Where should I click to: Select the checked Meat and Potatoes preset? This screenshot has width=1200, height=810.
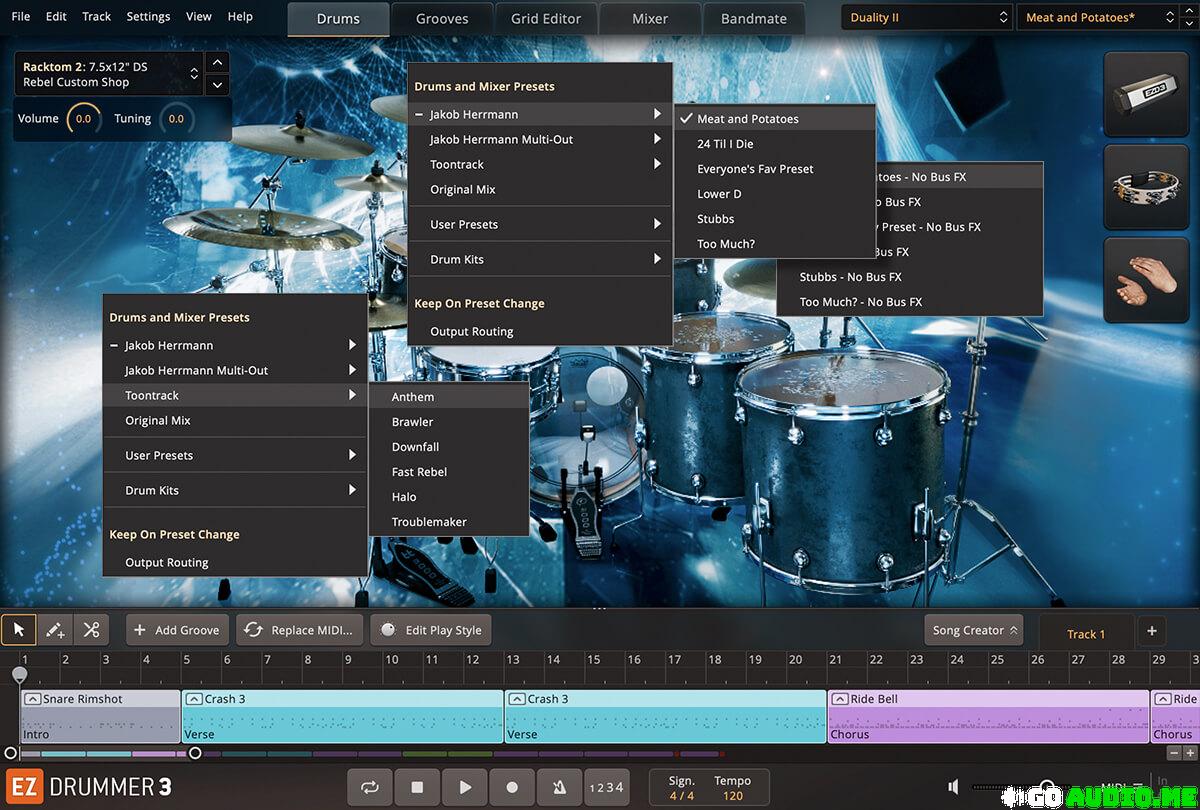(x=775, y=118)
